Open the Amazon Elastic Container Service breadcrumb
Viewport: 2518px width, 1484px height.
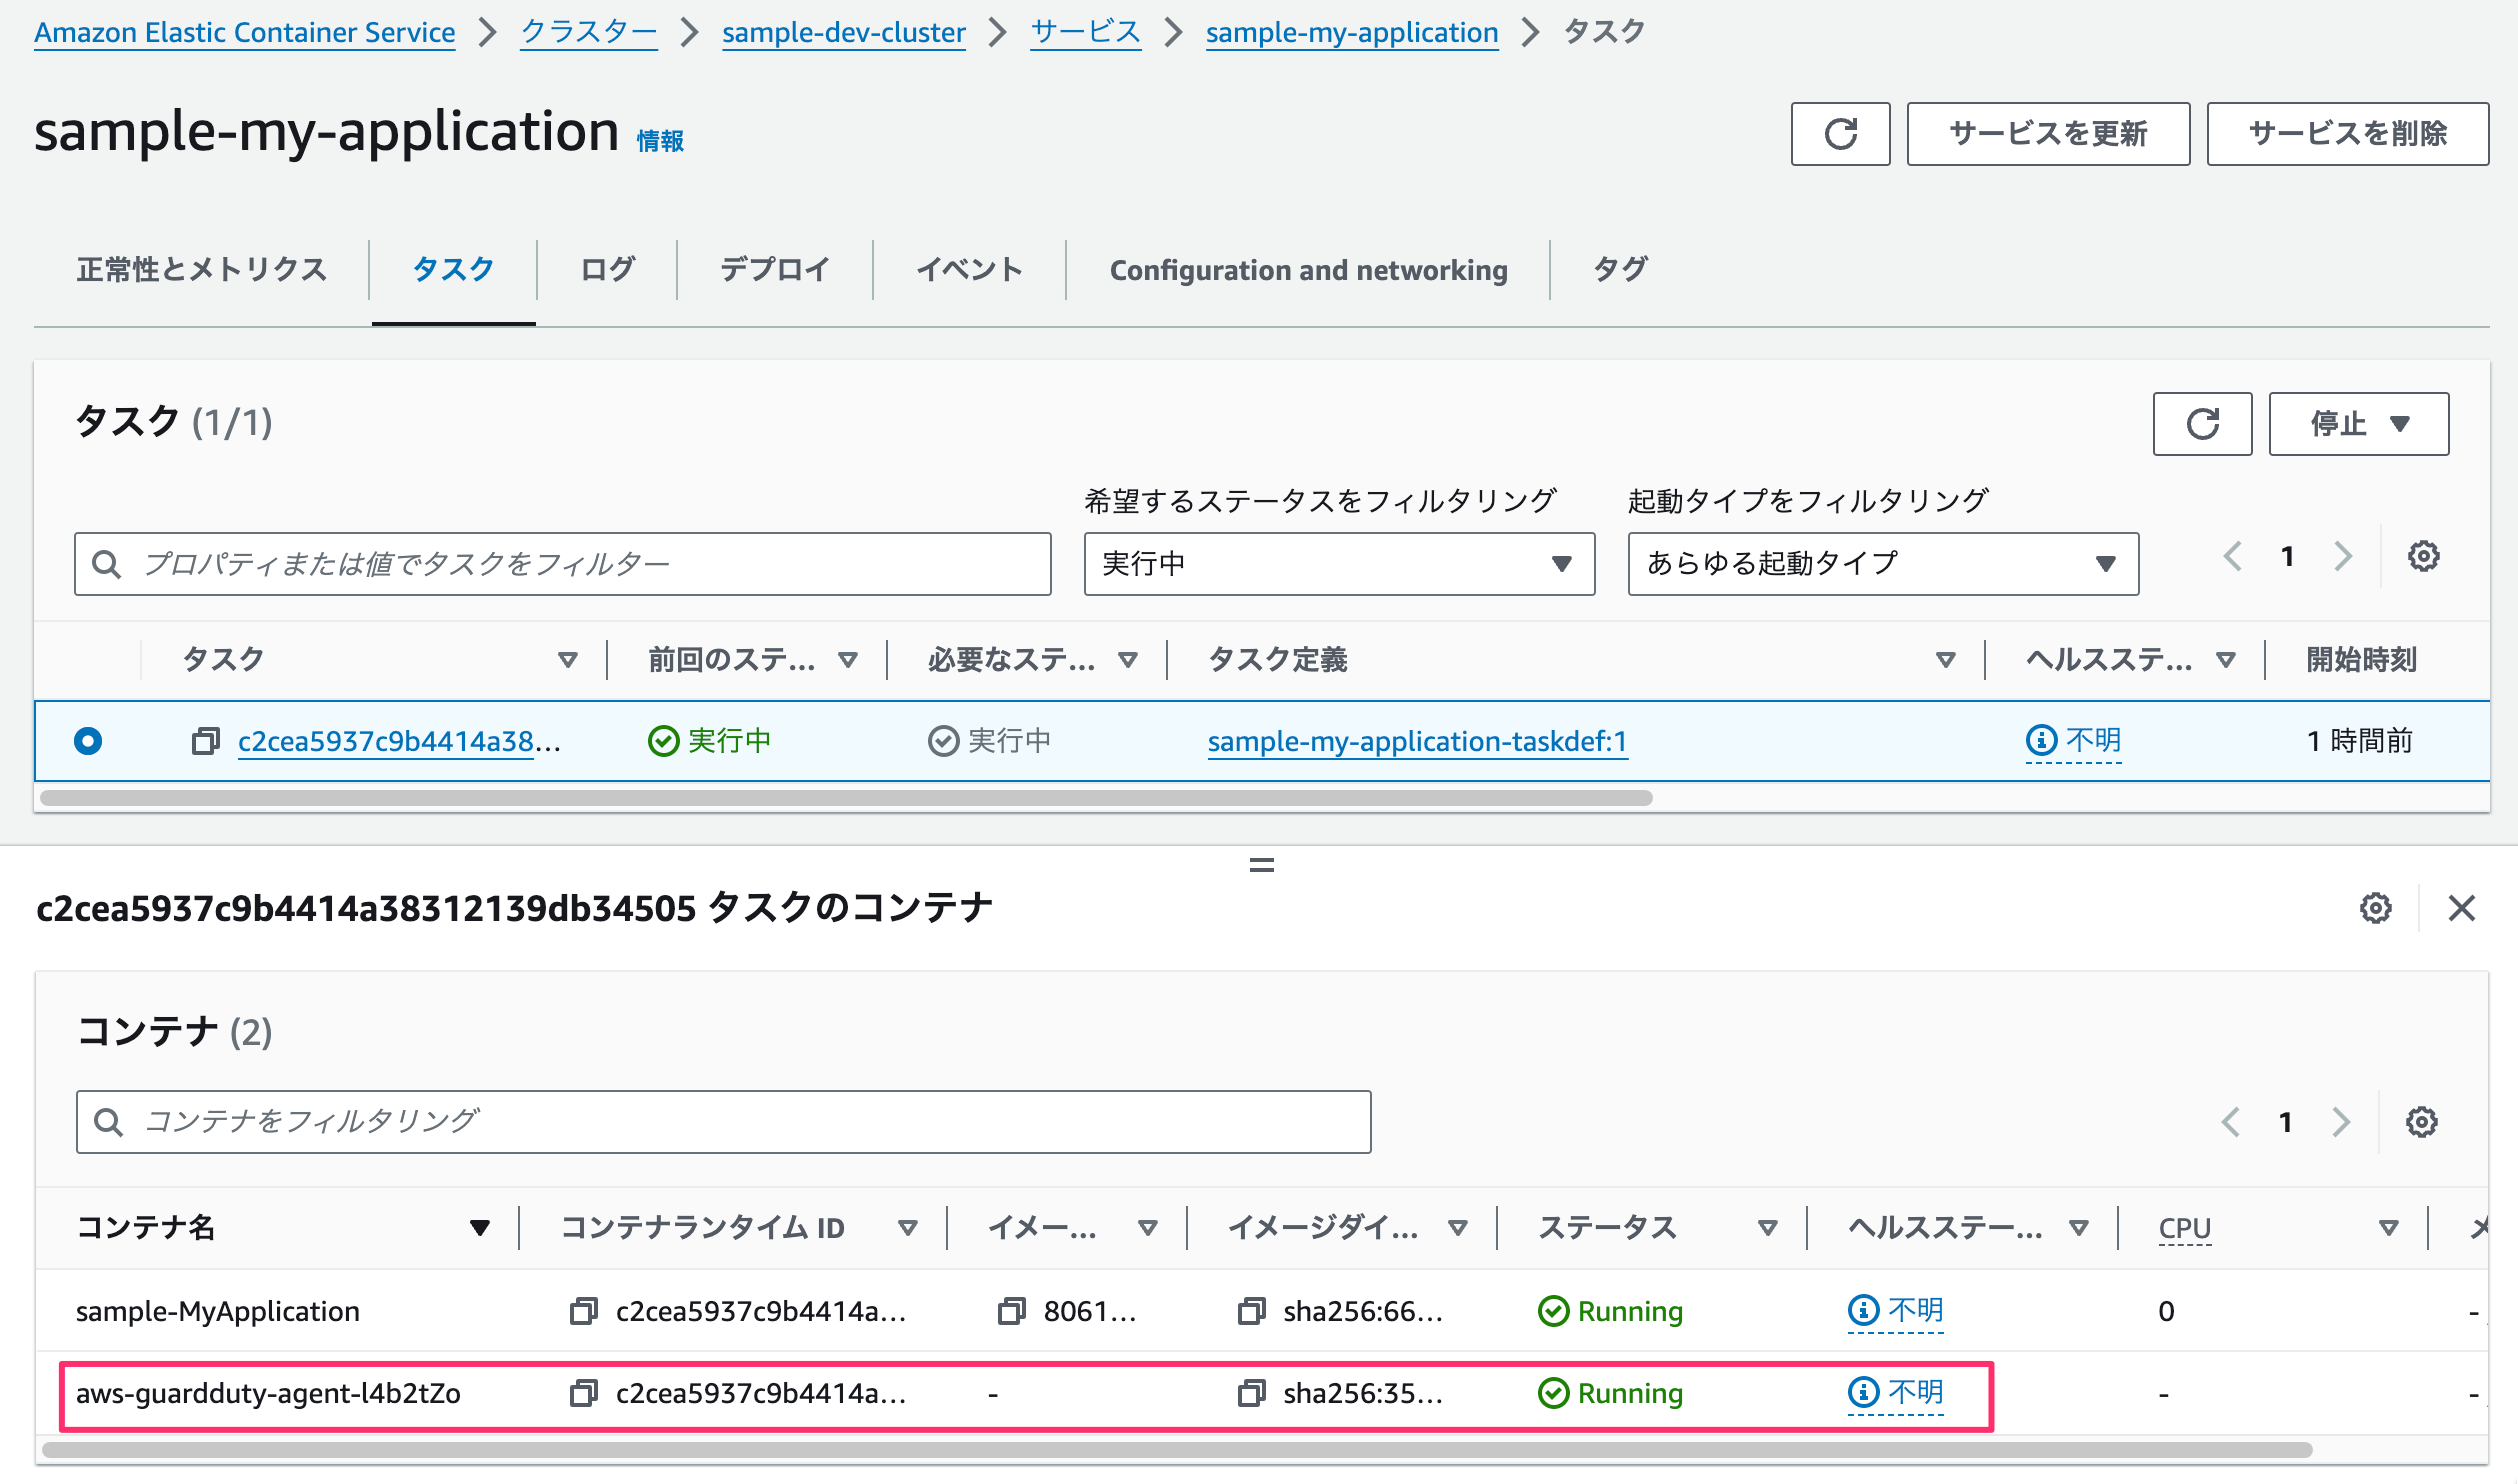pyautogui.click(x=245, y=32)
